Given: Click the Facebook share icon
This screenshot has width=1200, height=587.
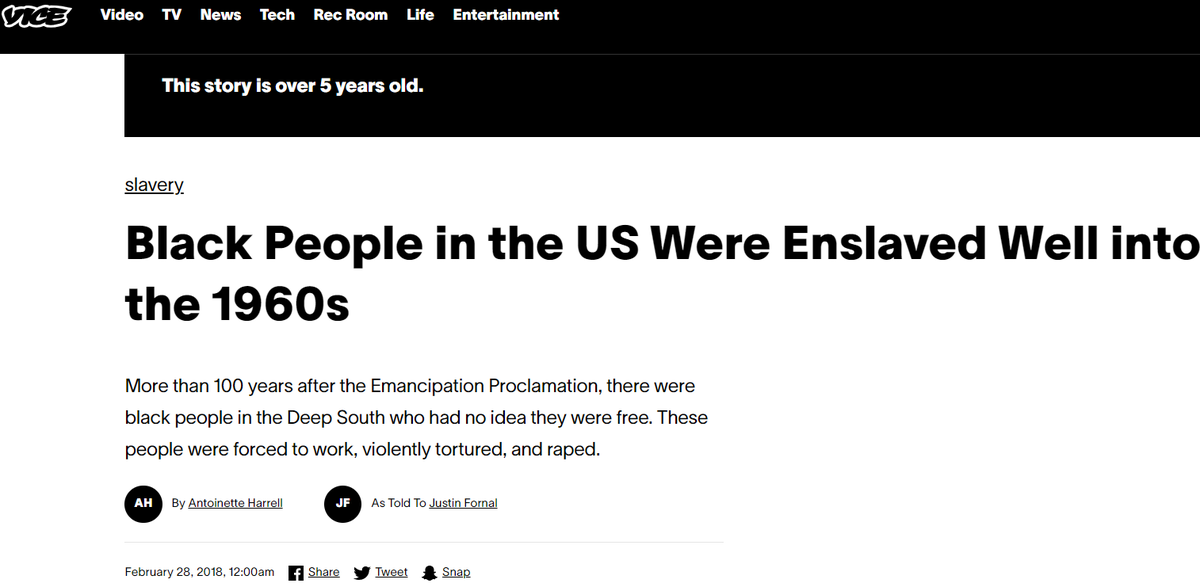Looking at the screenshot, I should tap(296, 573).
